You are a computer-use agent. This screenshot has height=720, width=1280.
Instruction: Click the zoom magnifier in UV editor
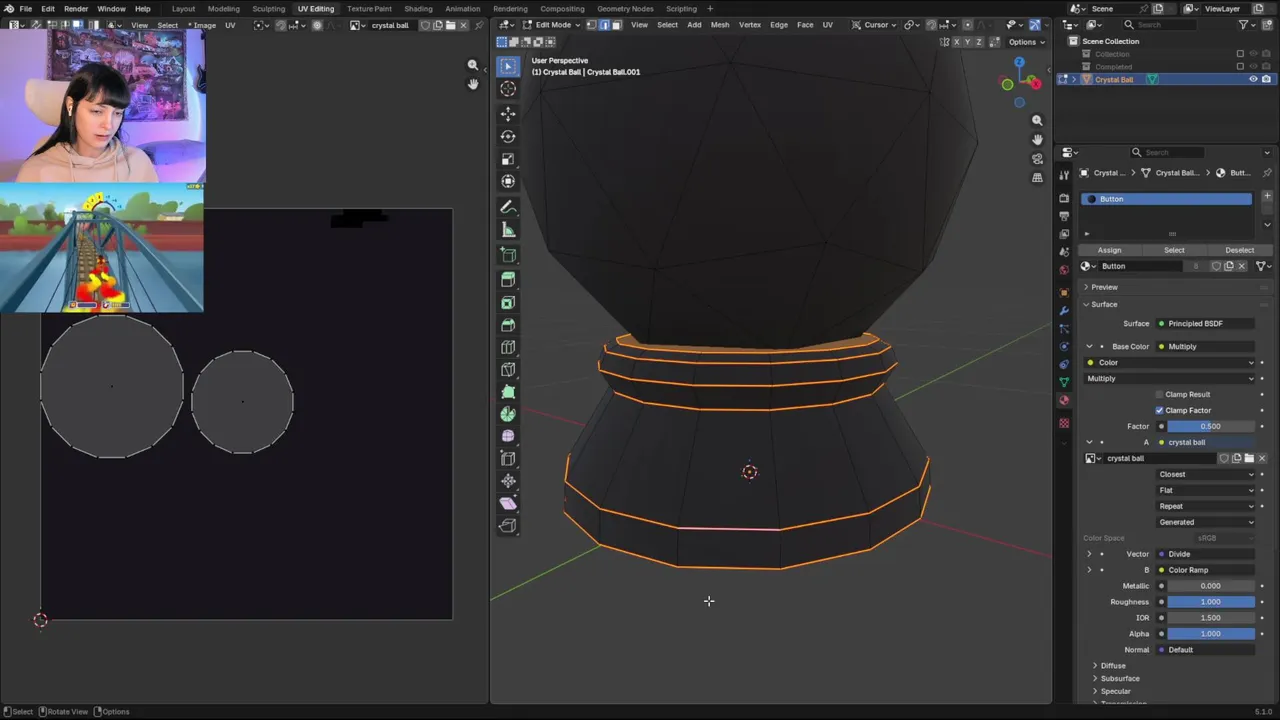pos(473,65)
